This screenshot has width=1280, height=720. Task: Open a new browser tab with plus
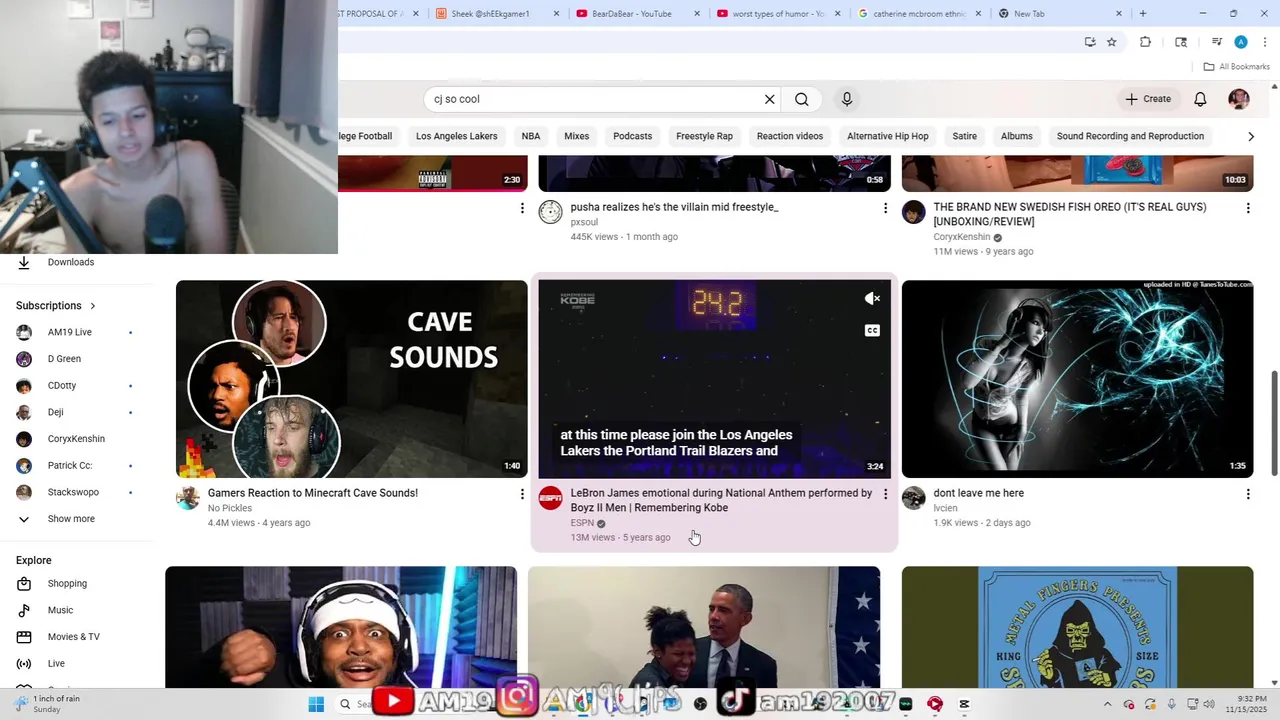[x=1143, y=13]
